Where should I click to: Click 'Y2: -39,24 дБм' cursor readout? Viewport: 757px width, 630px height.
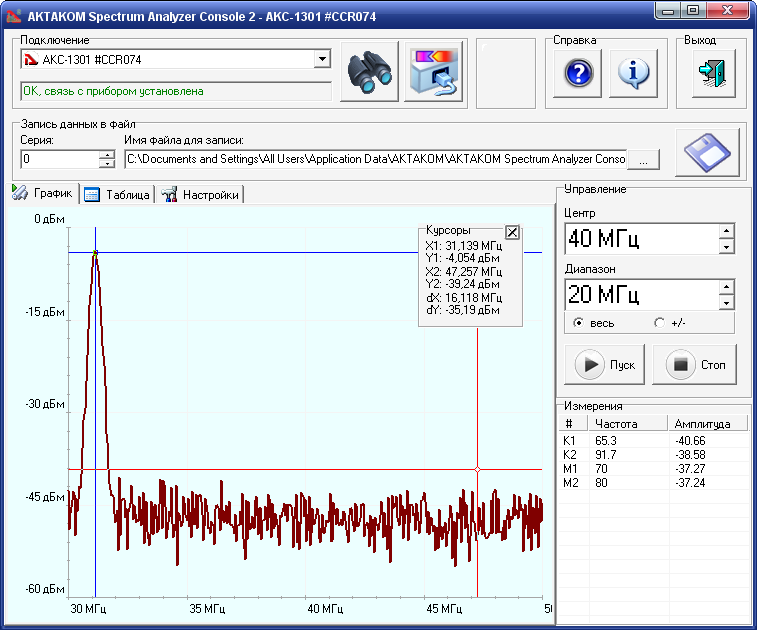coord(463,284)
